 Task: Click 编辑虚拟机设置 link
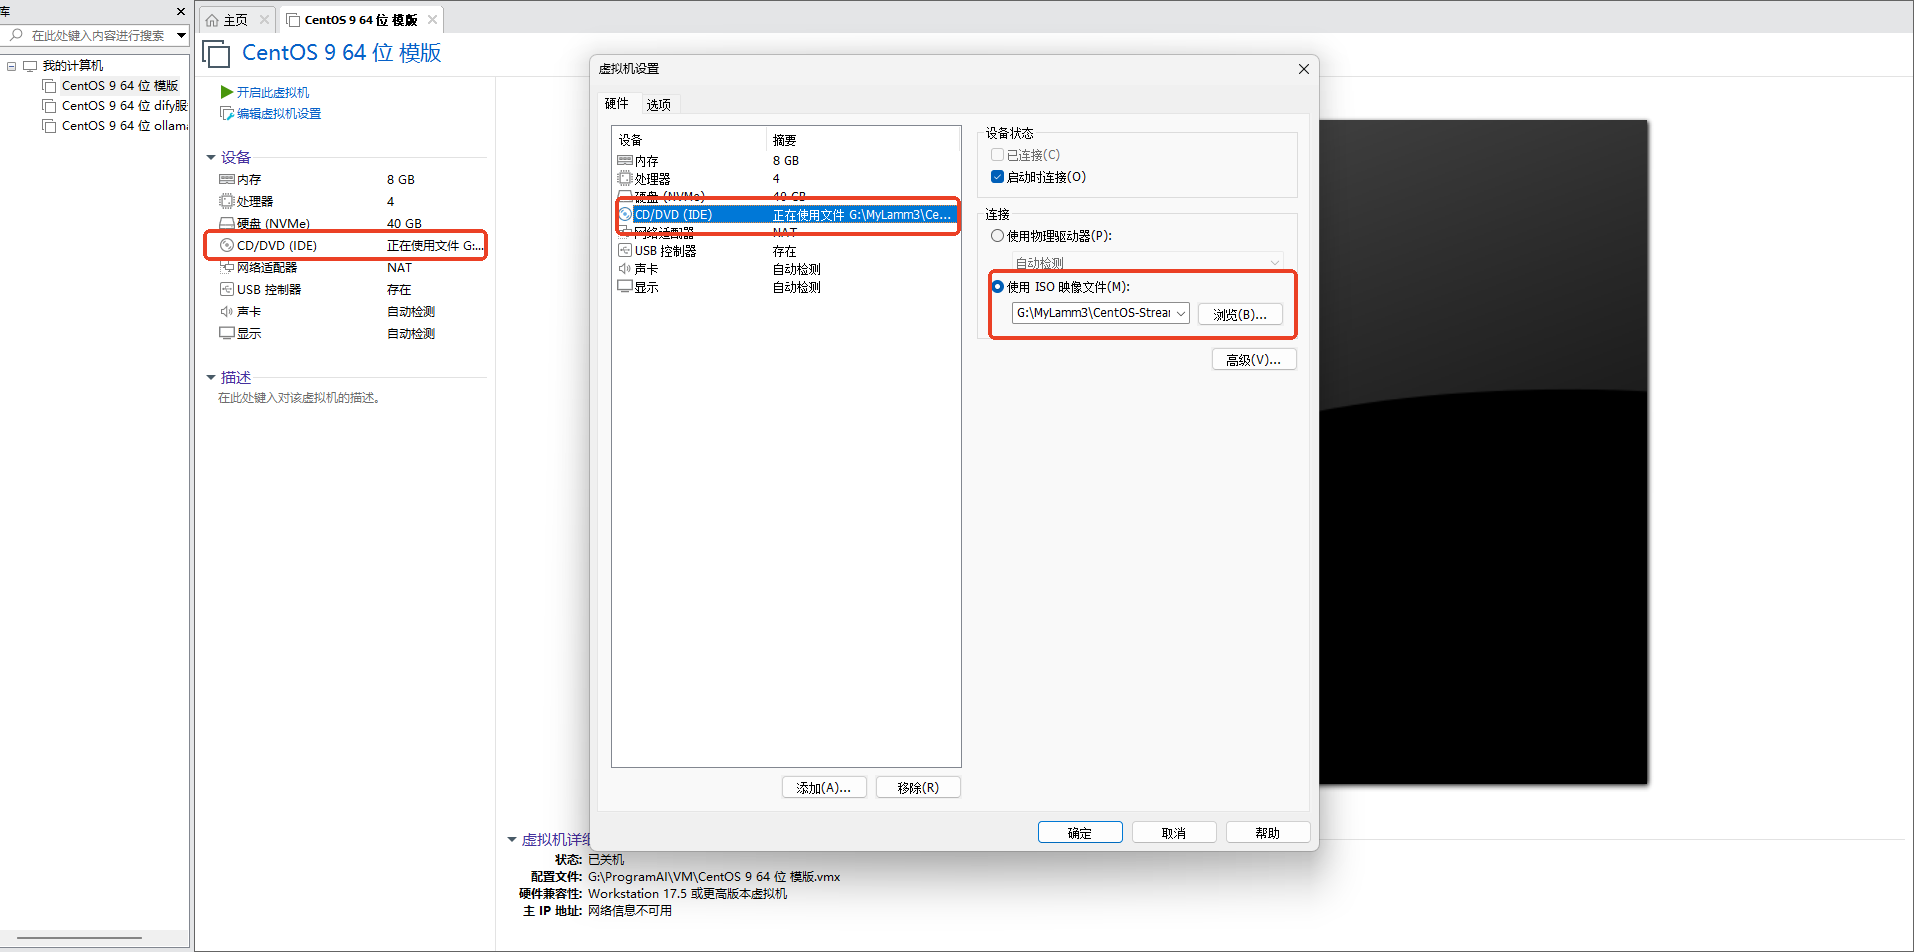(x=279, y=114)
